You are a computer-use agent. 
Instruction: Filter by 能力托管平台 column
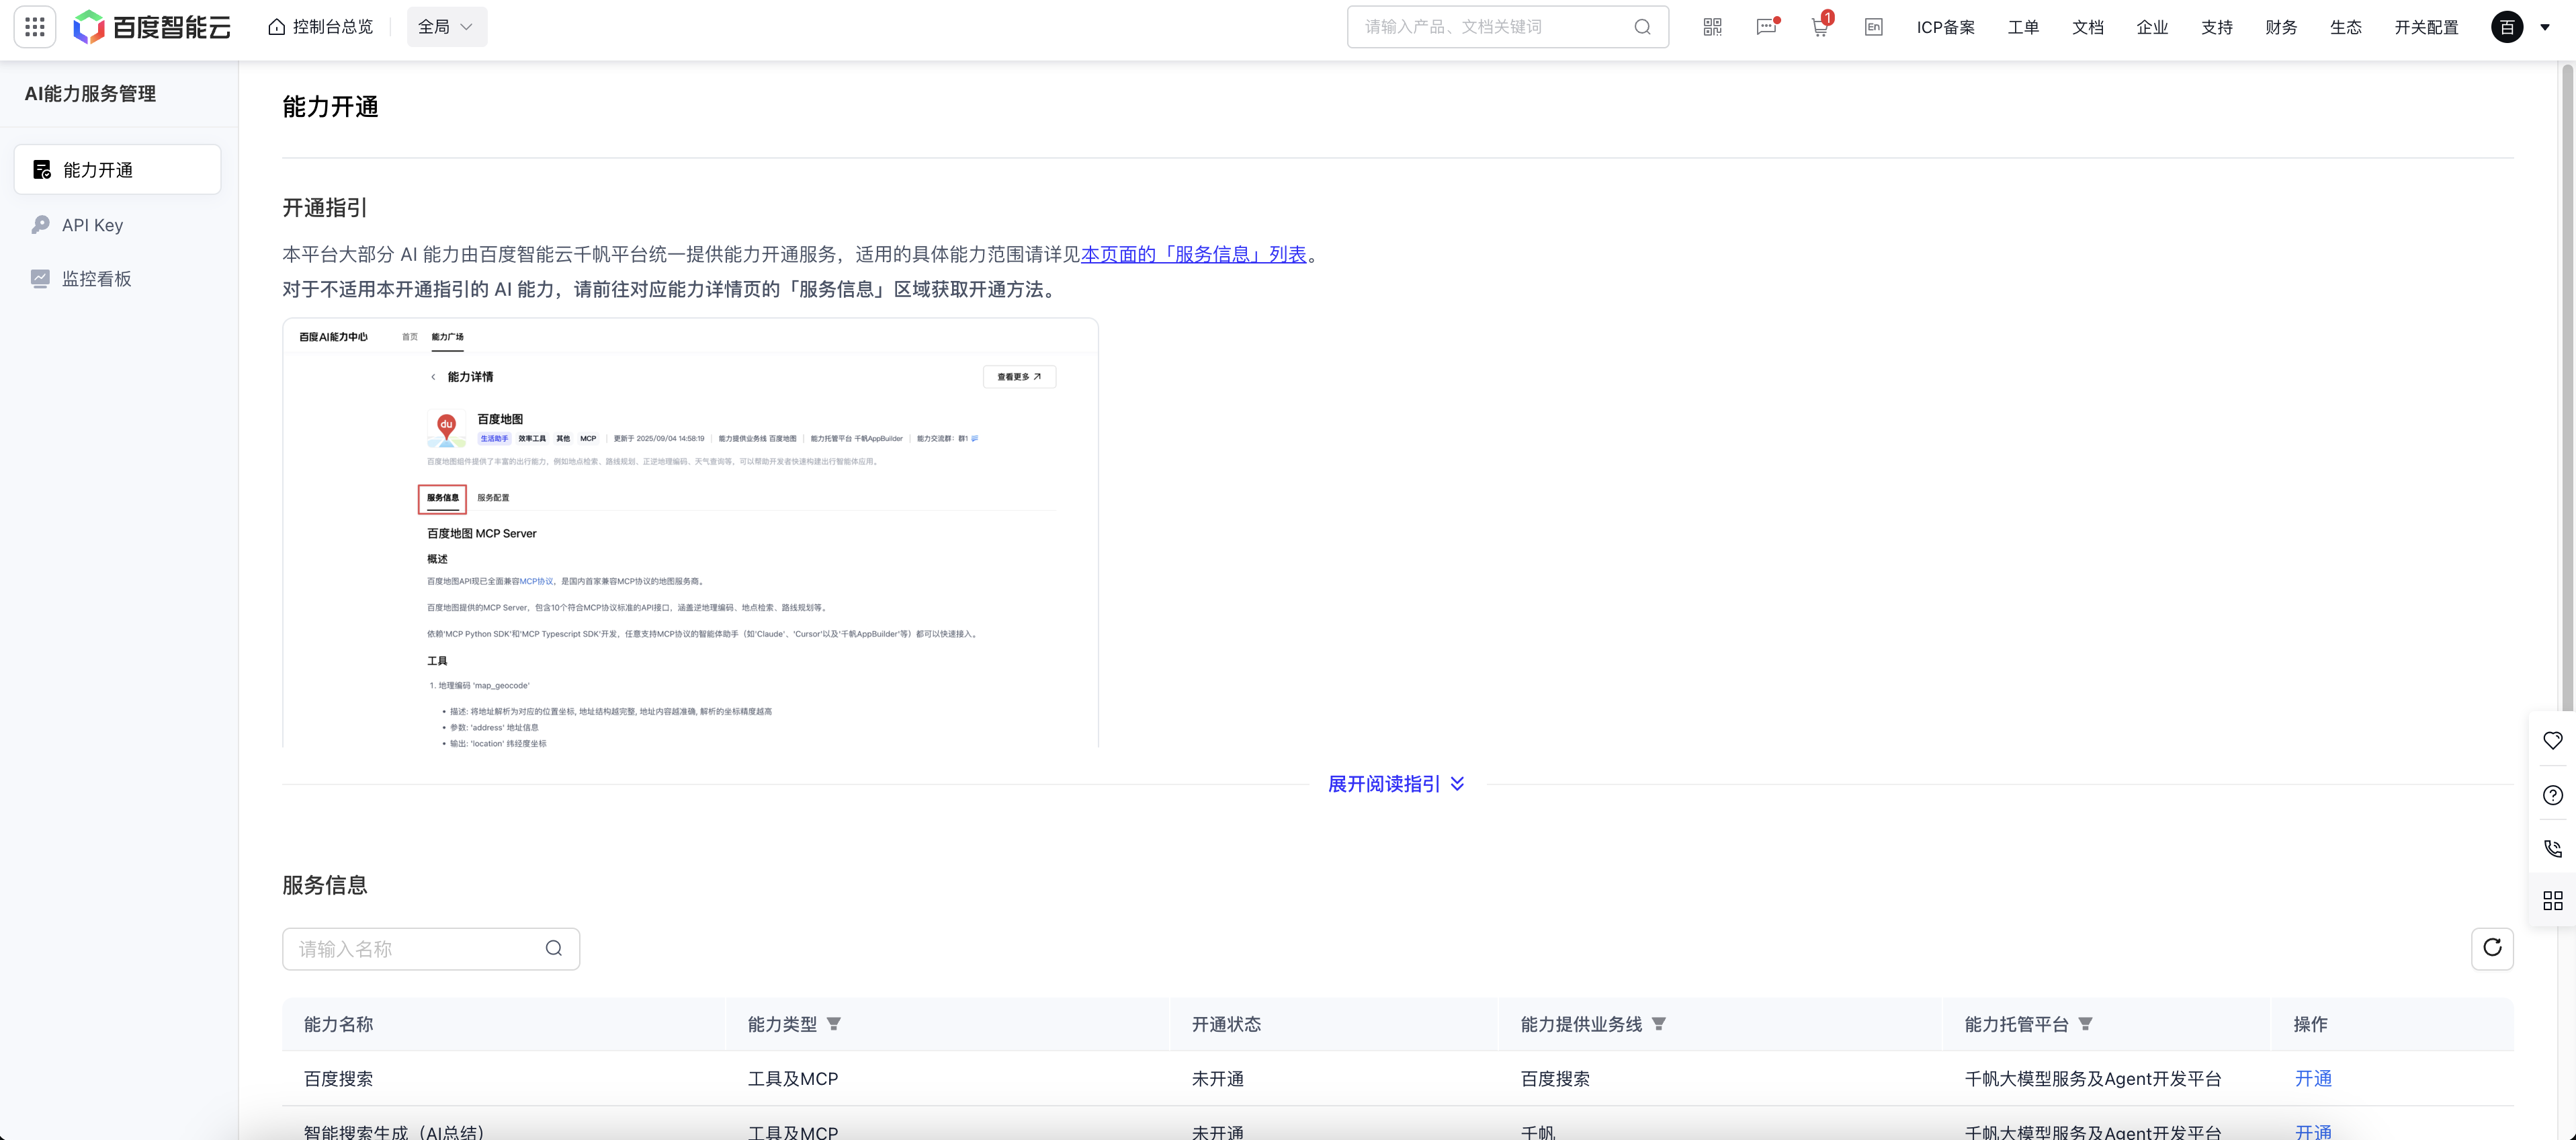[2085, 1024]
